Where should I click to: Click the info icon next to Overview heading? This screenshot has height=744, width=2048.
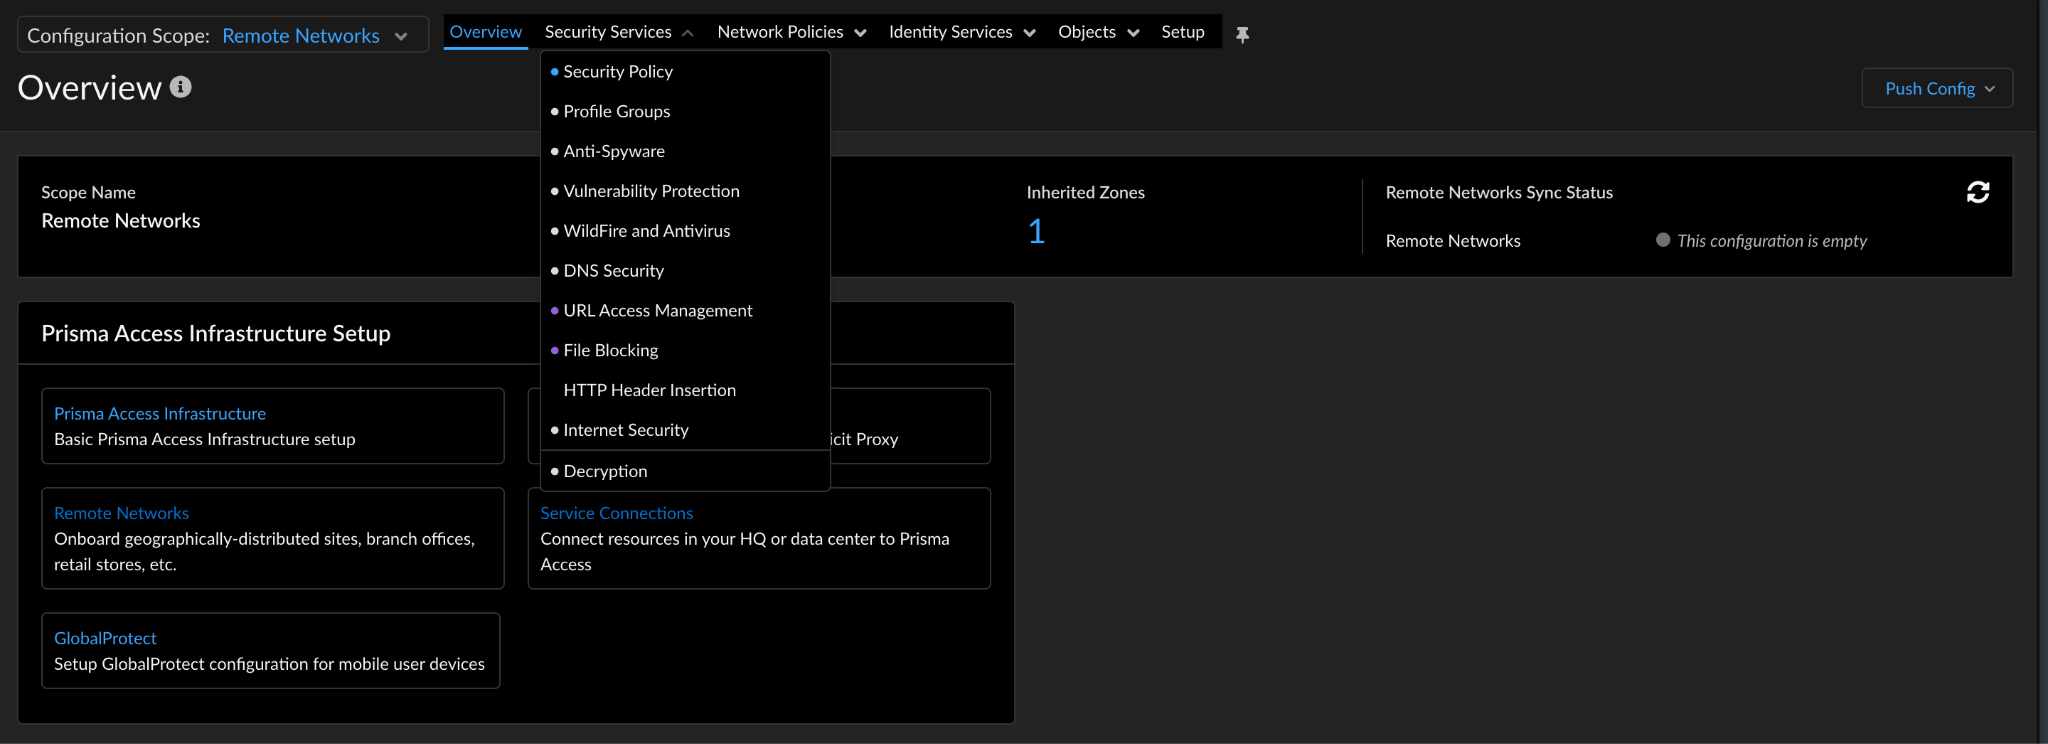click(180, 87)
